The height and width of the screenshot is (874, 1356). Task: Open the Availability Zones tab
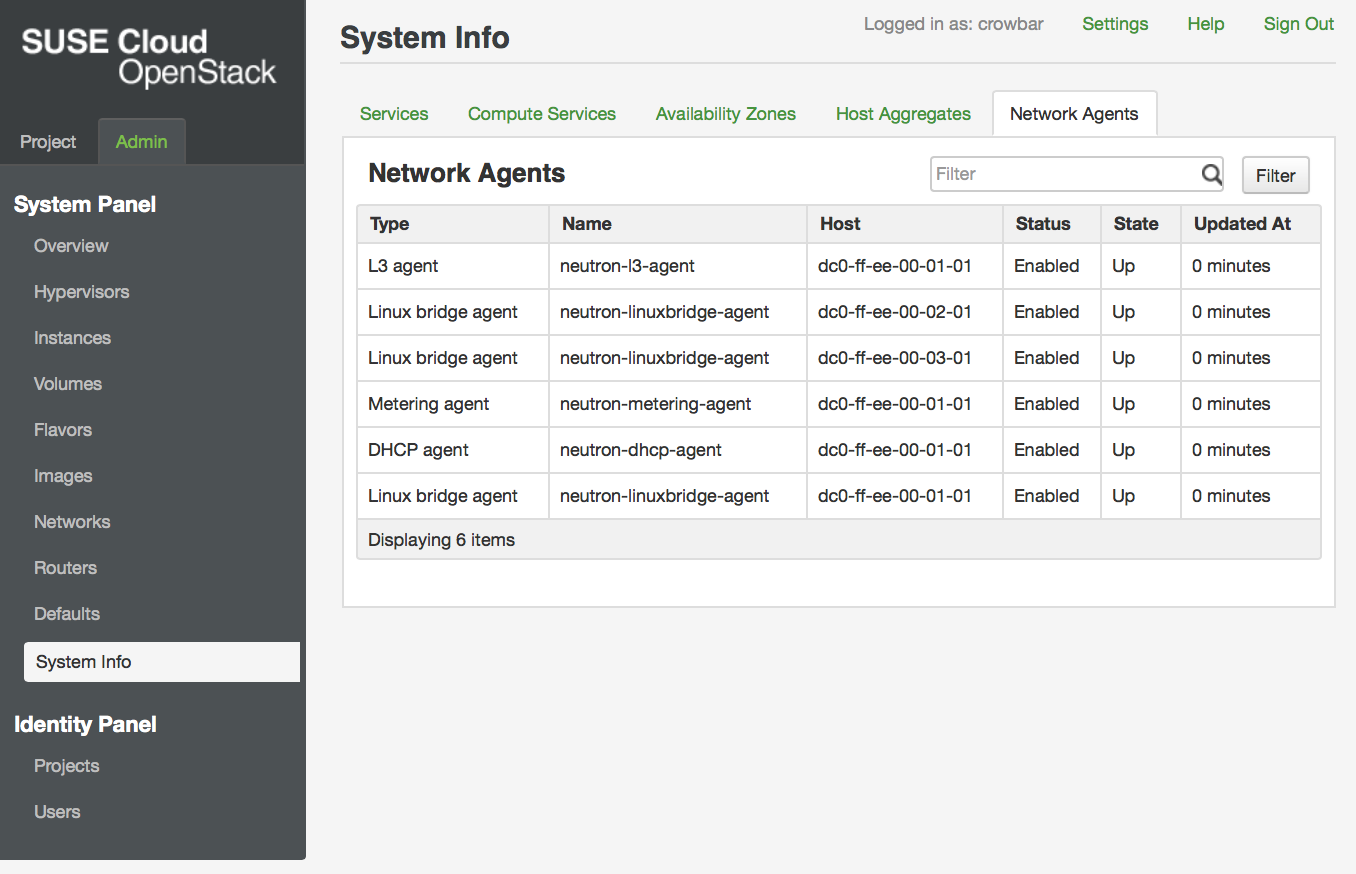(x=726, y=114)
